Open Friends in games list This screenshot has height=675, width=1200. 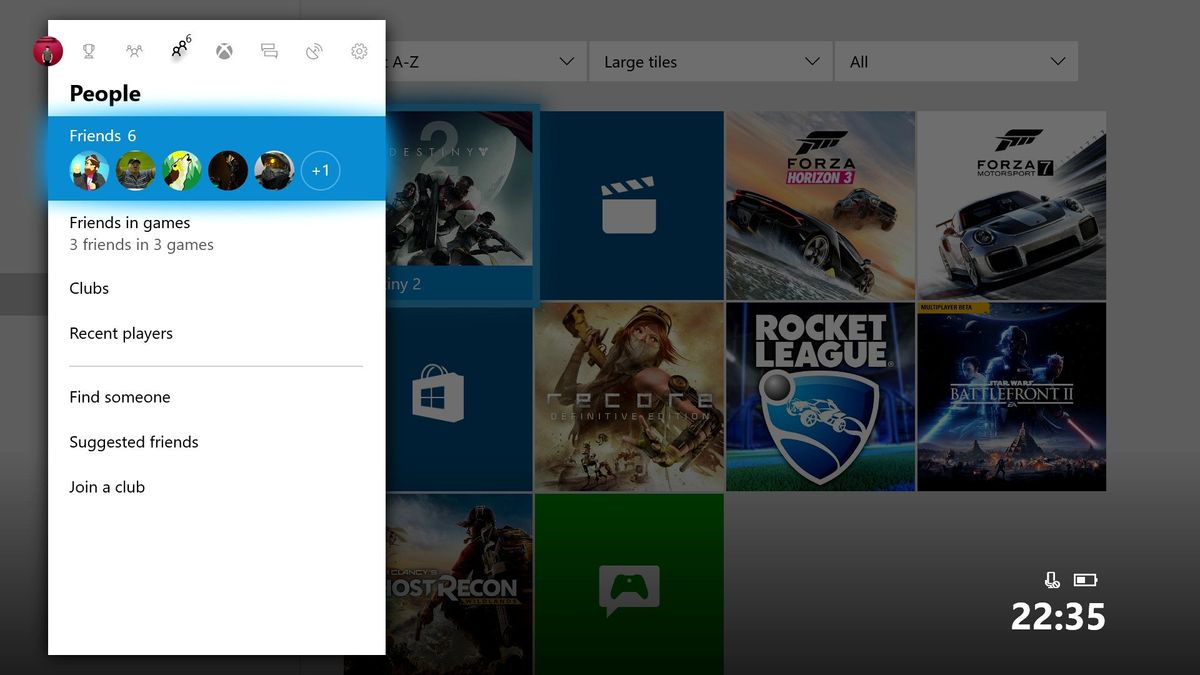tap(129, 222)
